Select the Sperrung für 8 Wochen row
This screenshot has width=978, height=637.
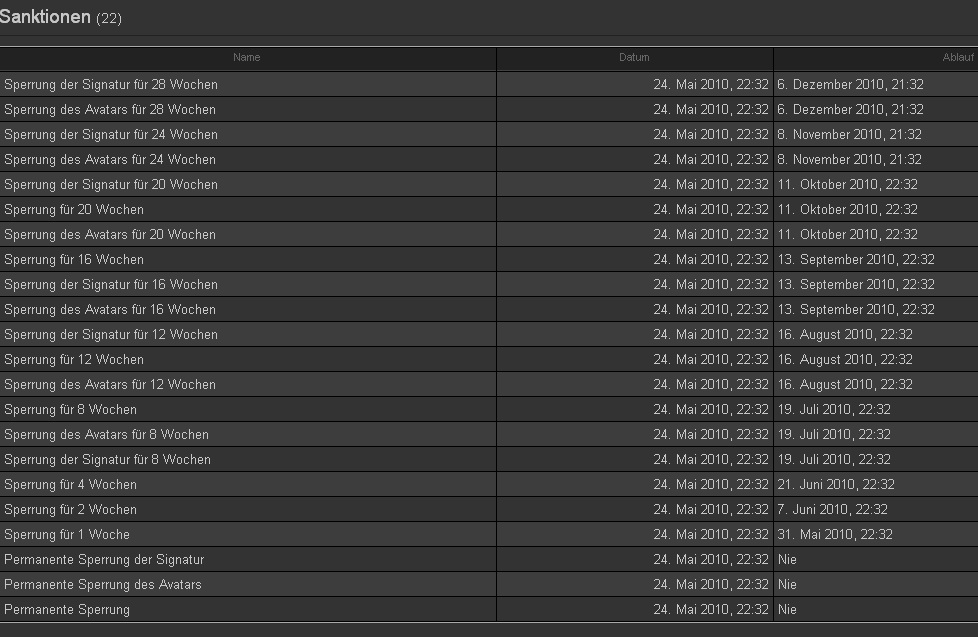click(x=71, y=410)
